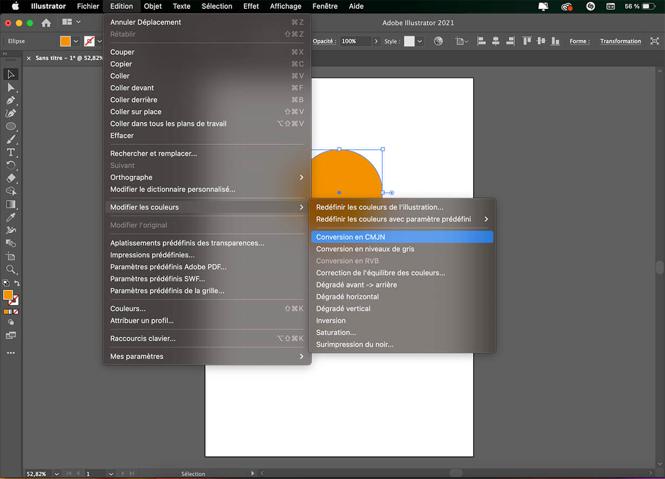The width and height of the screenshot is (665, 479).
Task: Select the Eraser tool
Action: coord(11,178)
